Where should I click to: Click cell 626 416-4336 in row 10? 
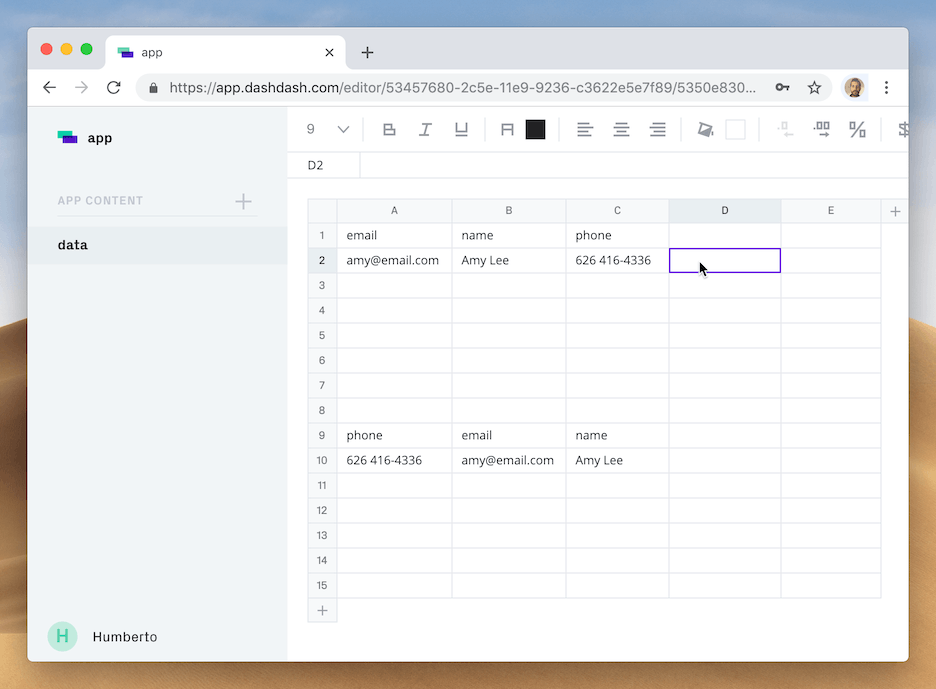394,460
